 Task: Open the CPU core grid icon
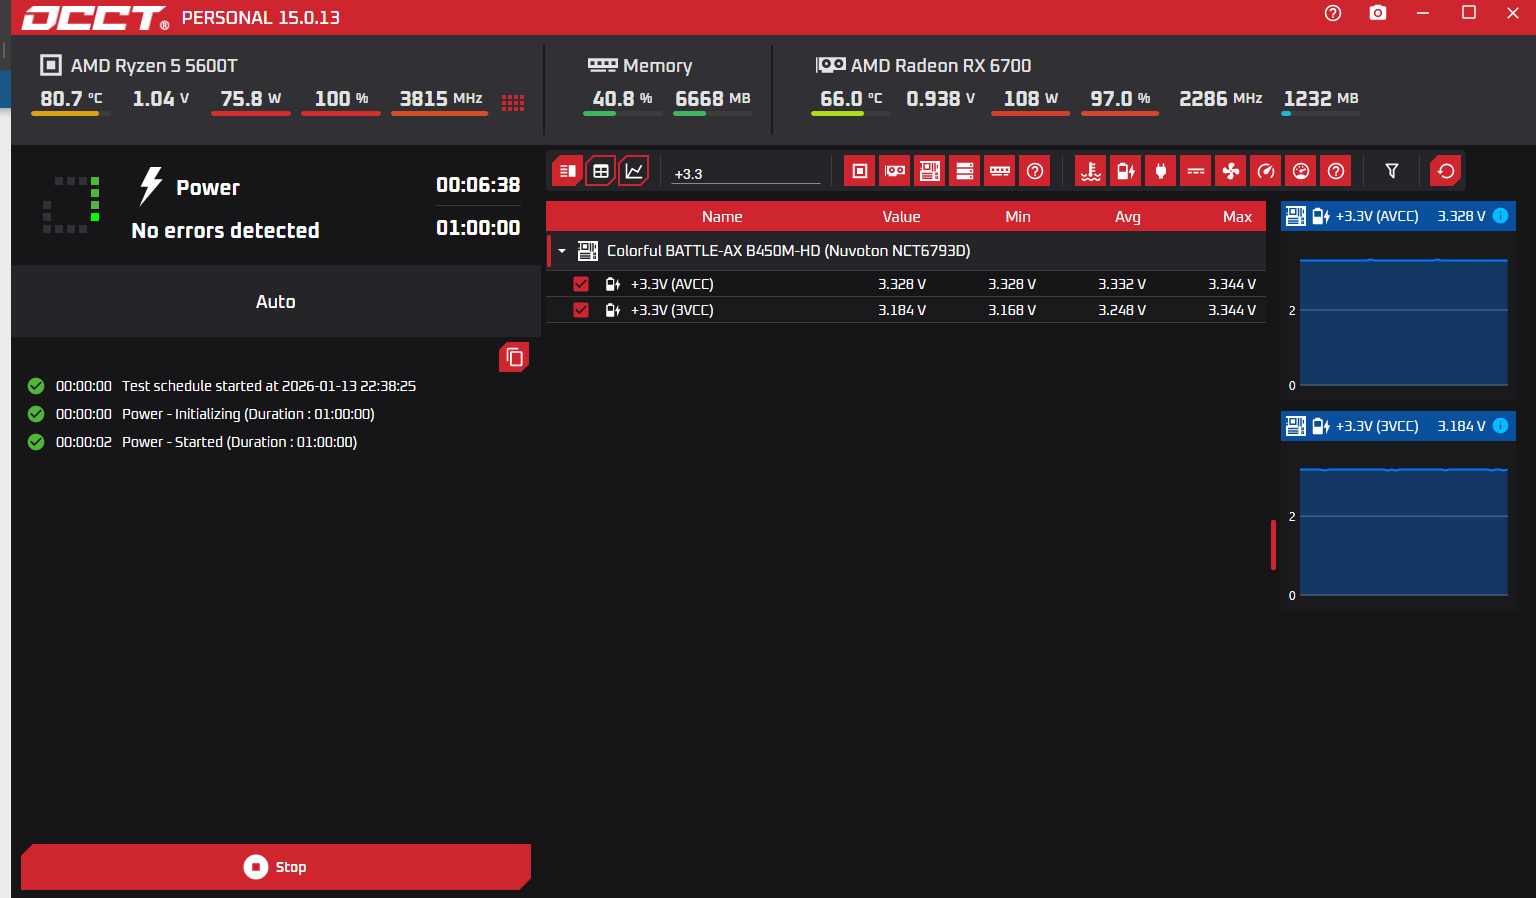point(513,102)
